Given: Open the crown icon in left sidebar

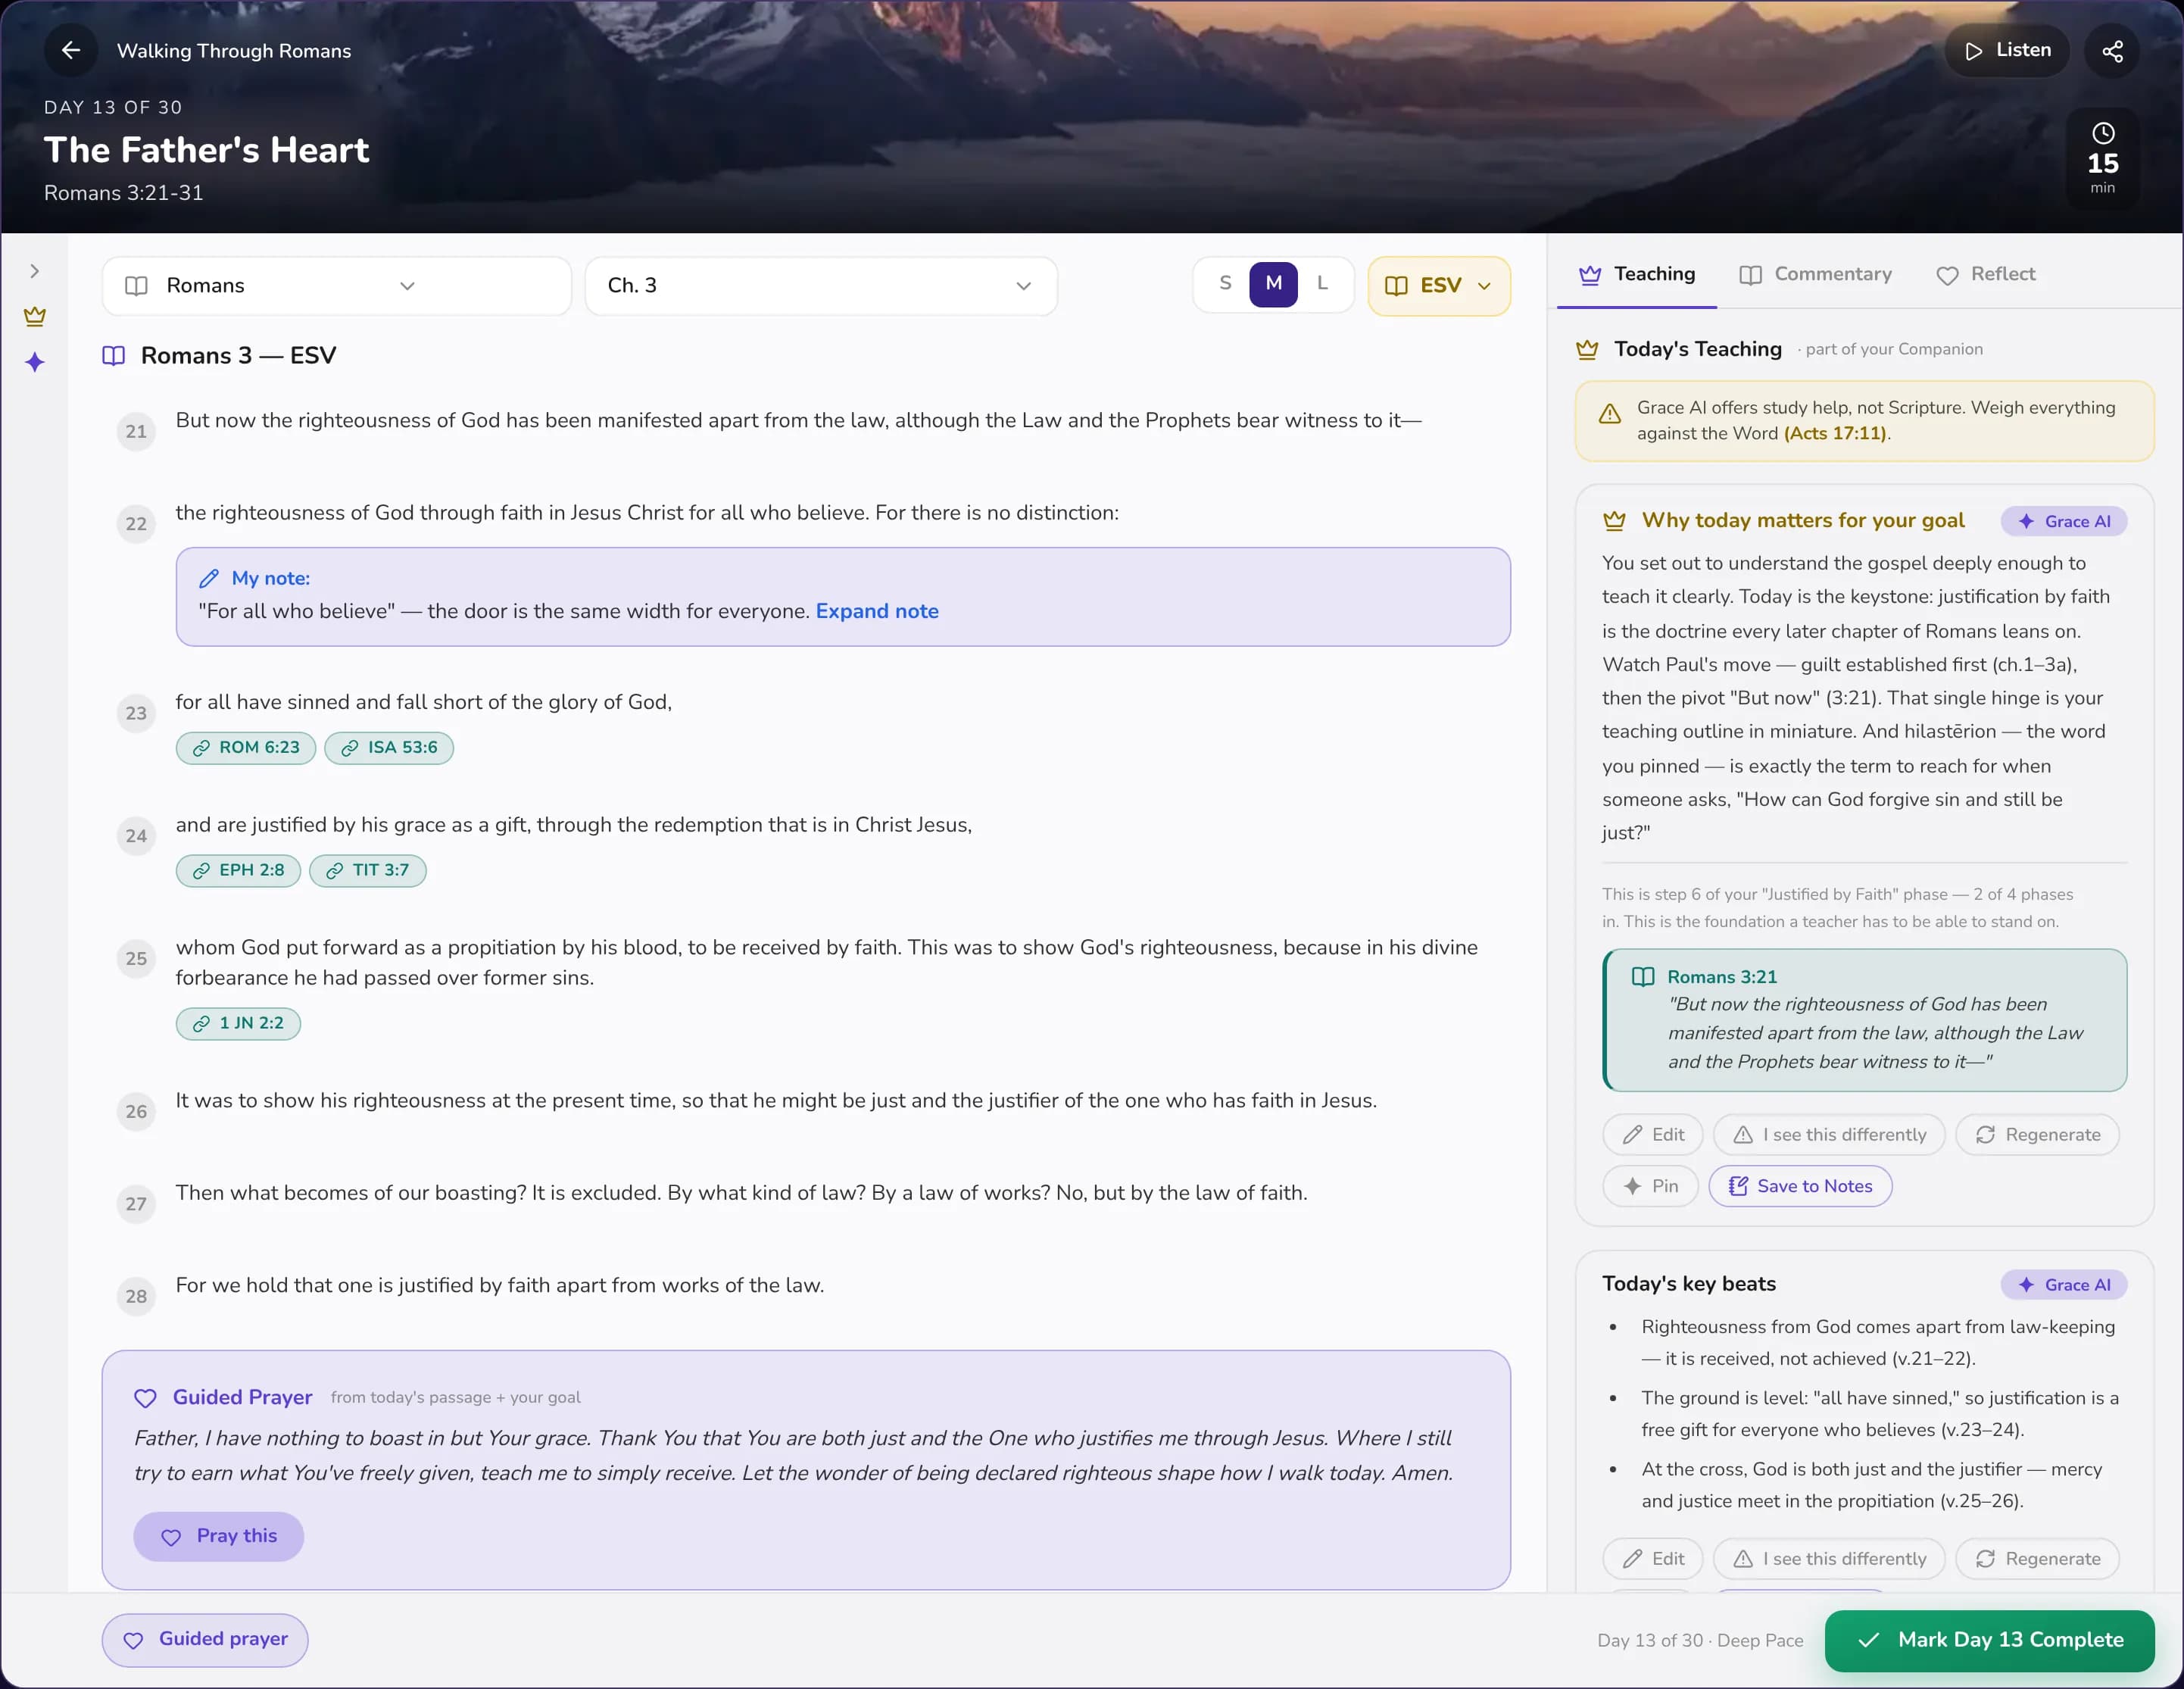Looking at the screenshot, I should (35, 316).
